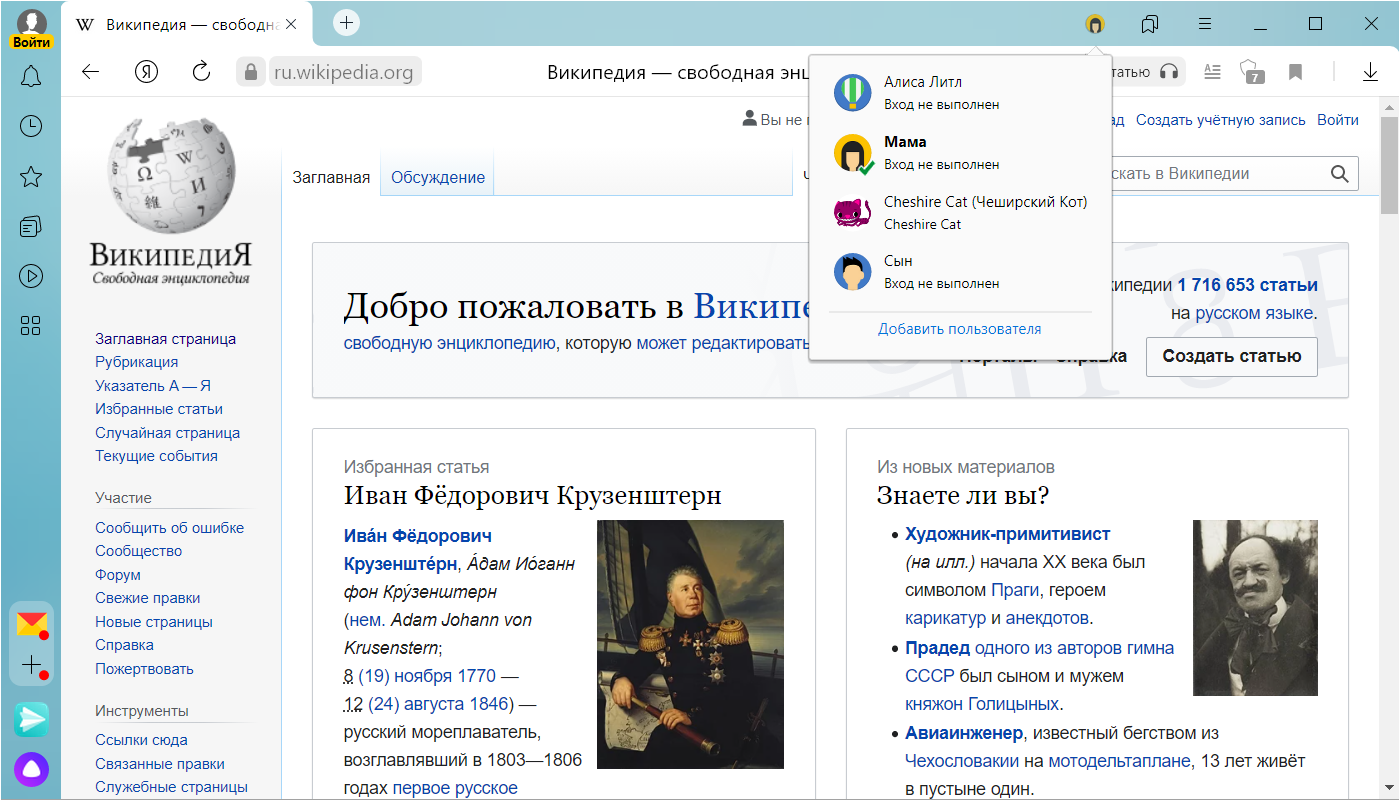Open tabs manager icon in the sidebar
Viewport: 1400px width, 800px height.
31,227
